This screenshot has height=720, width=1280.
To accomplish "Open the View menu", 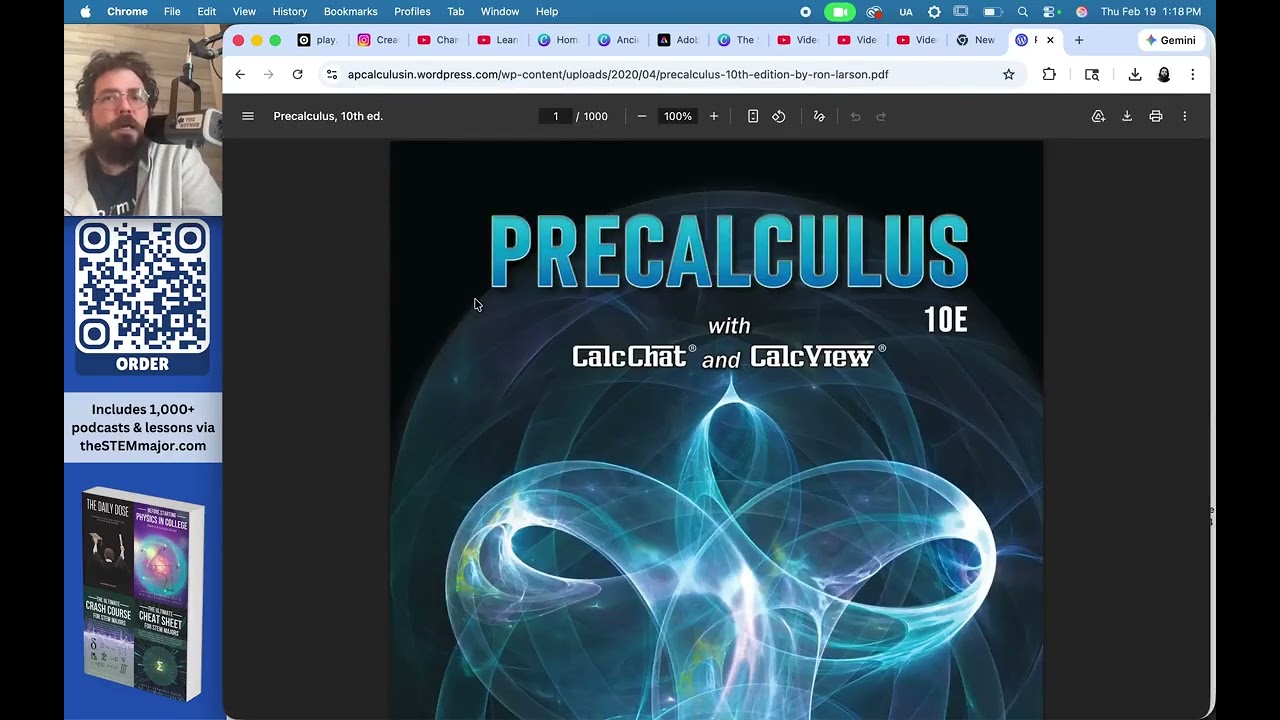I will pos(244,12).
